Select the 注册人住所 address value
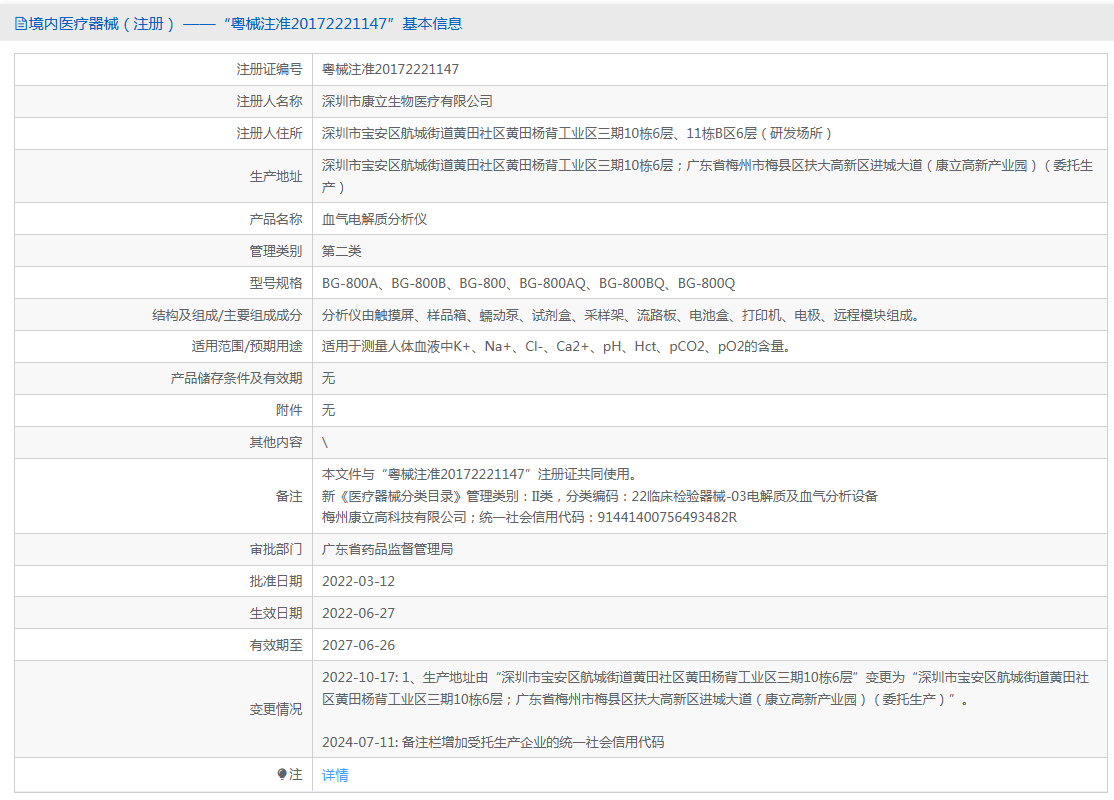Viewport: 1114px width, 800px height. click(x=576, y=134)
